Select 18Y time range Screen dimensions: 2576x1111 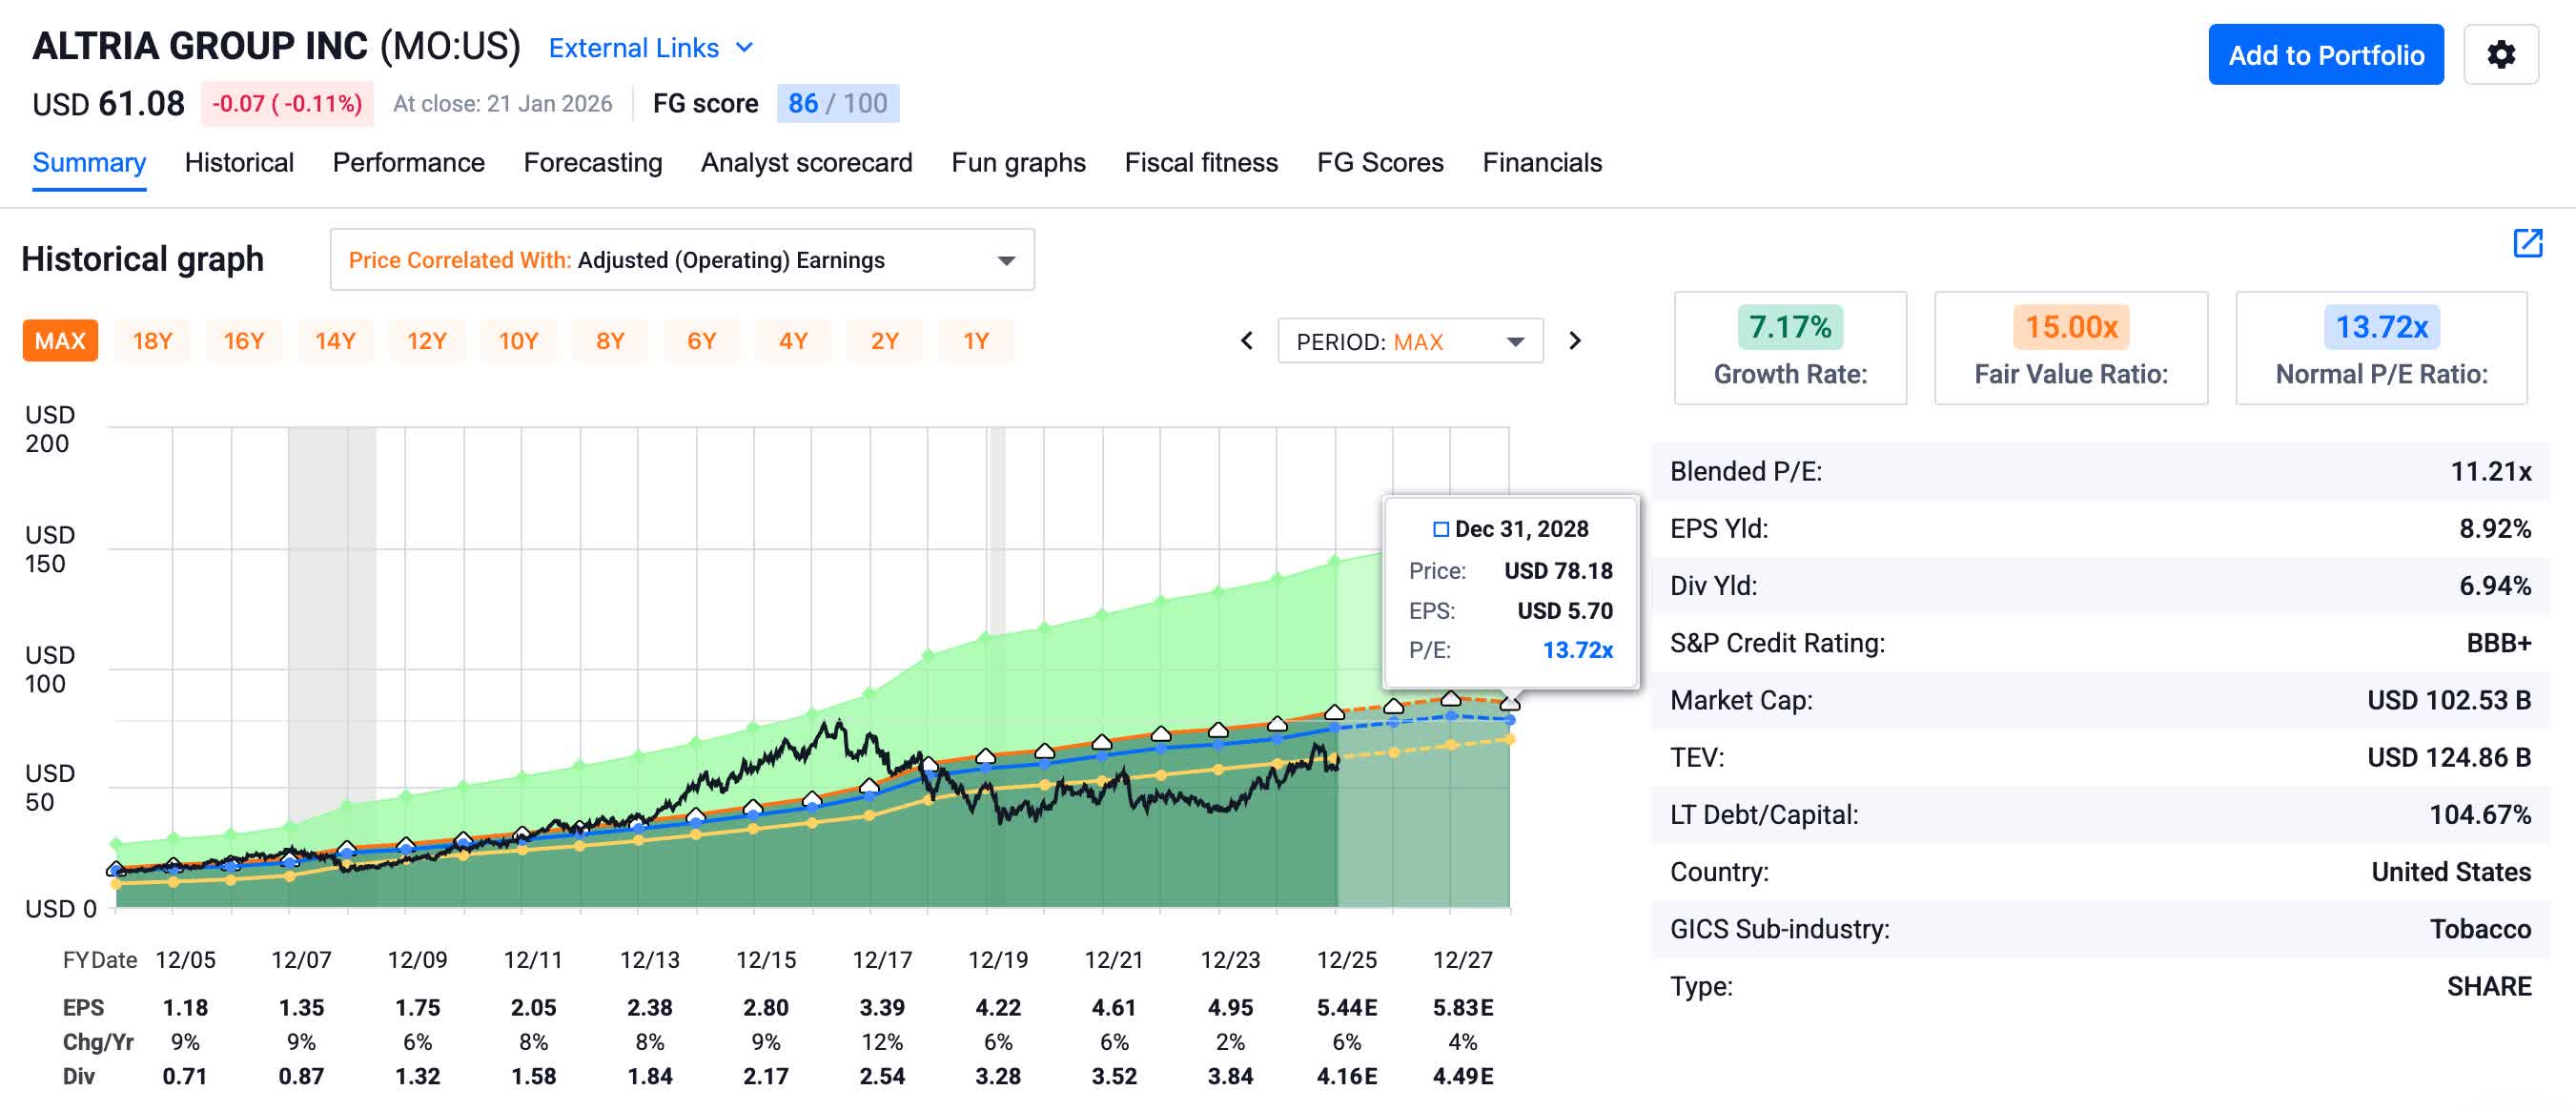[152, 341]
